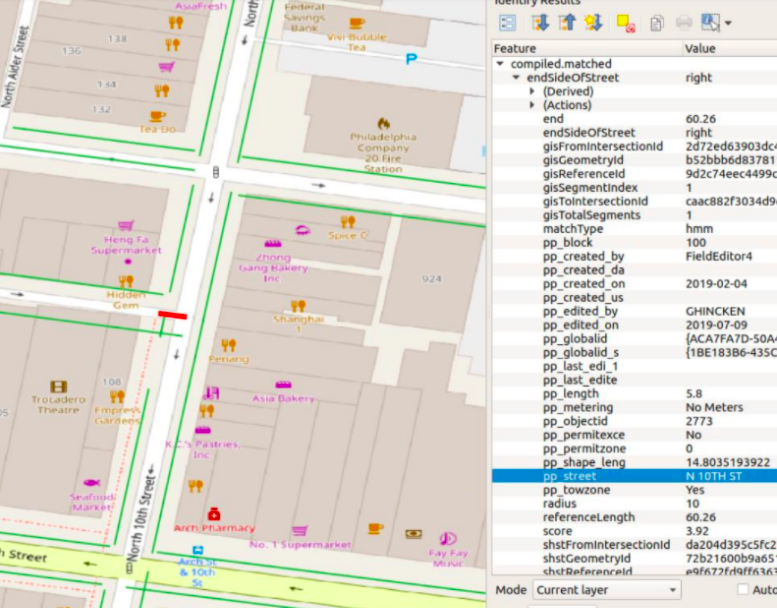The width and height of the screenshot is (777, 608).
Task: Open the identify tool mode arrow
Action: click(728, 23)
